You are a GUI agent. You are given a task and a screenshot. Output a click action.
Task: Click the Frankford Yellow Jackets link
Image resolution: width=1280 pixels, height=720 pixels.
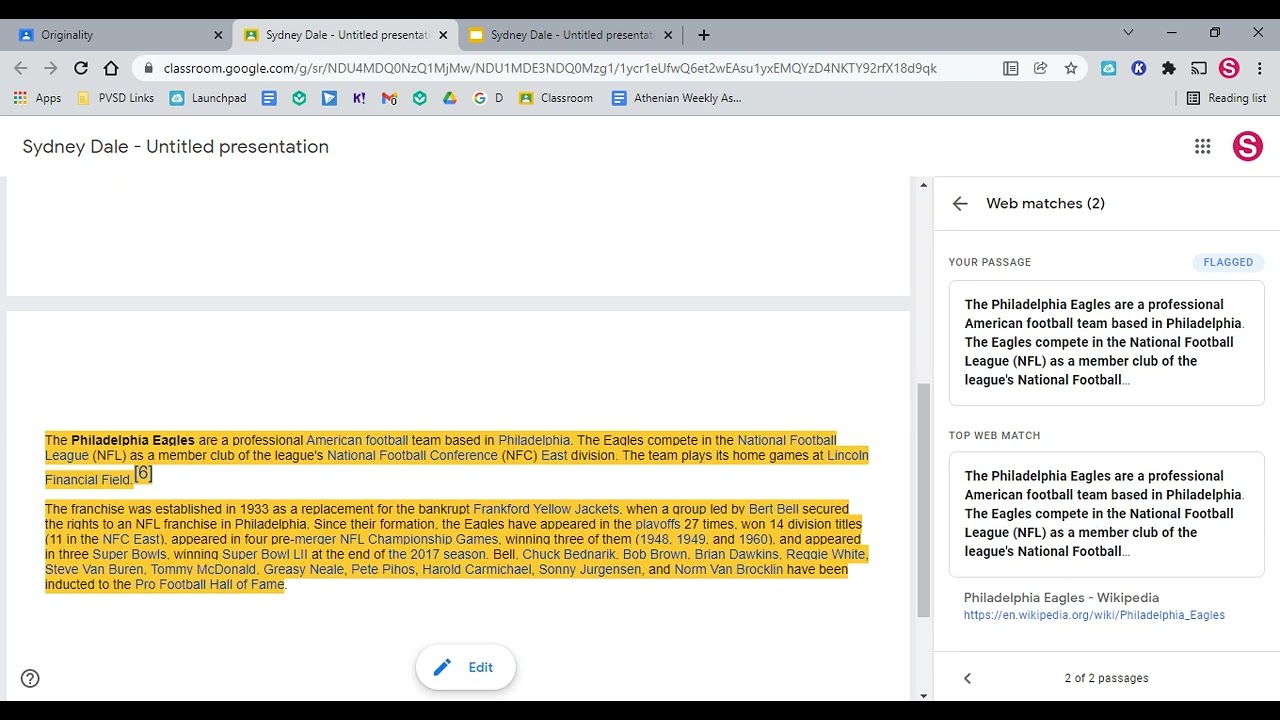pos(546,509)
